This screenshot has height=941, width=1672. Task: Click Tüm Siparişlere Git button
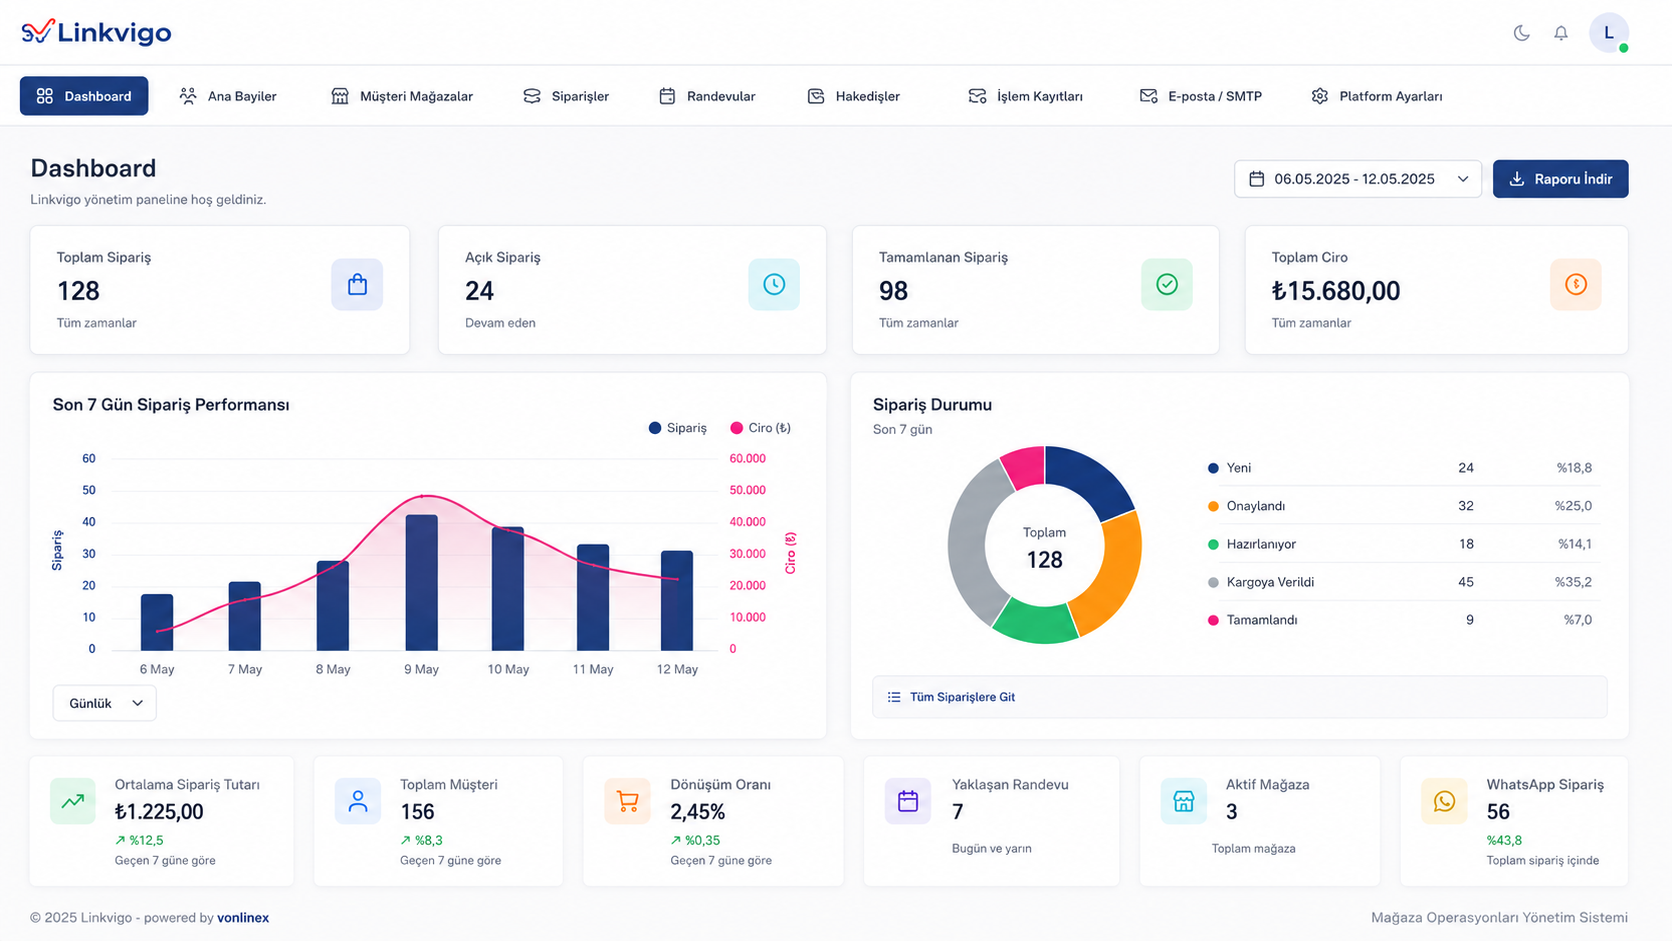[x=1239, y=697]
